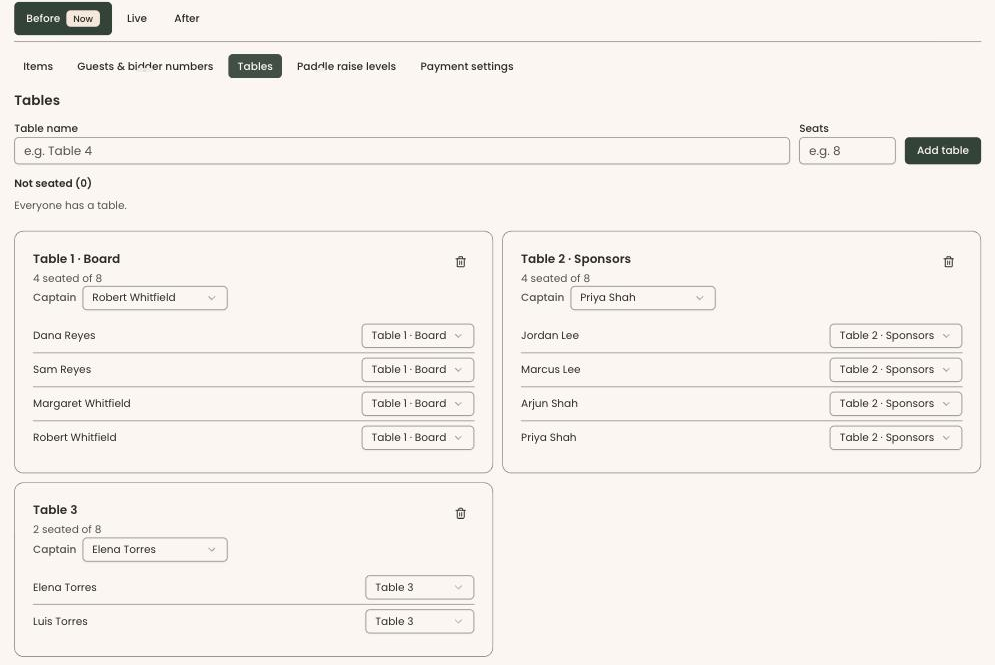
Task: Click the Marcus Lee guest name
Action: [551, 369]
